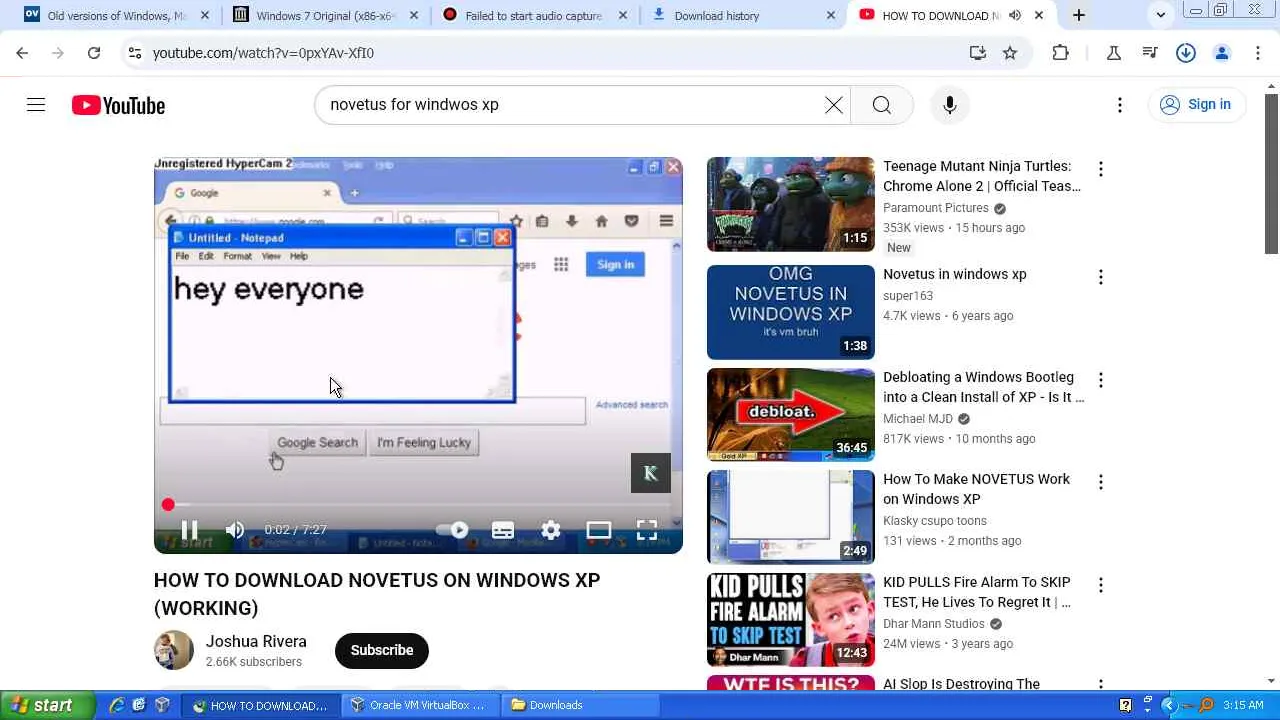
Task: Open browser profile icon
Action: click(1222, 53)
